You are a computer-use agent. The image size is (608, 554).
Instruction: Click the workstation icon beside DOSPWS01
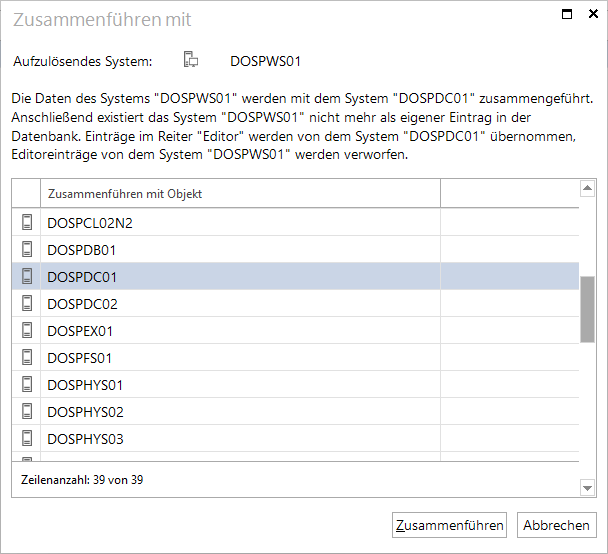pos(191,60)
